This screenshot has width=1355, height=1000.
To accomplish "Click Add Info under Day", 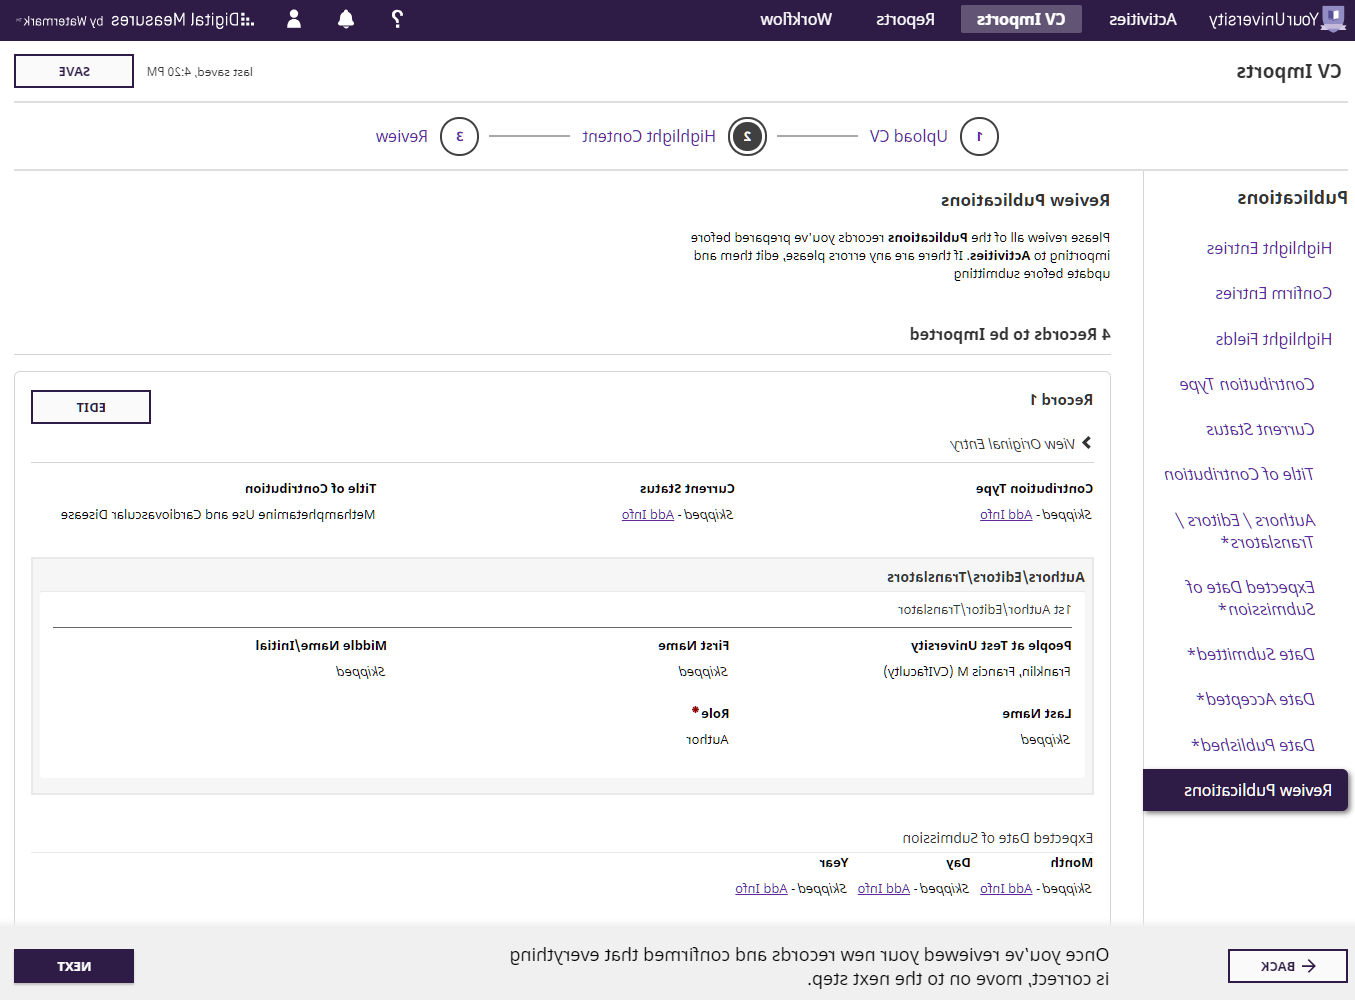I will pos(884,888).
